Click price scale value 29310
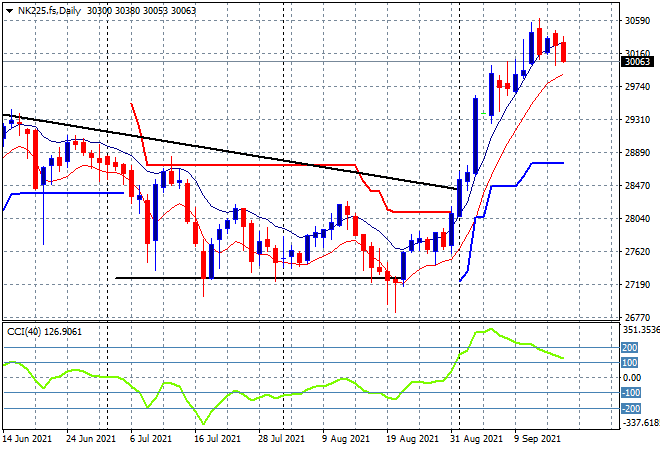This screenshot has height=450, width=660. [637, 120]
